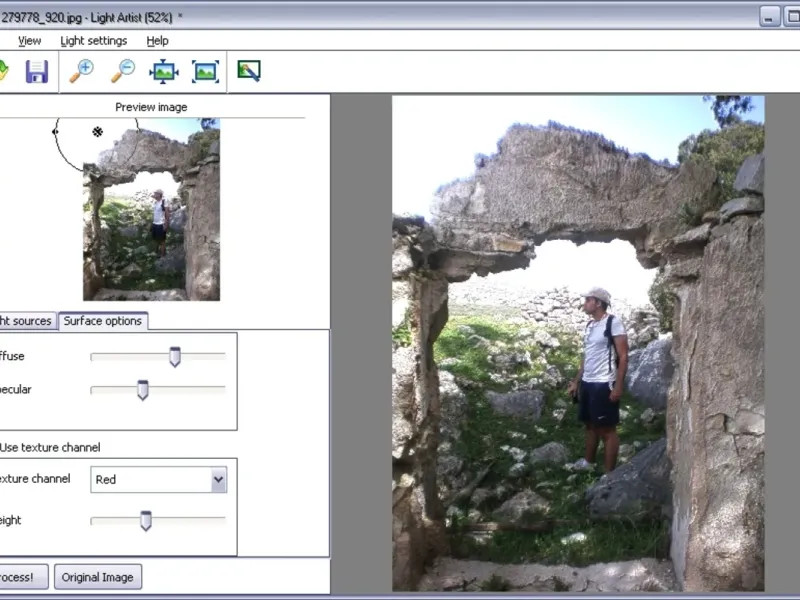Click the image-with-brush toolbar icon
The height and width of the screenshot is (600, 800).
point(249,71)
